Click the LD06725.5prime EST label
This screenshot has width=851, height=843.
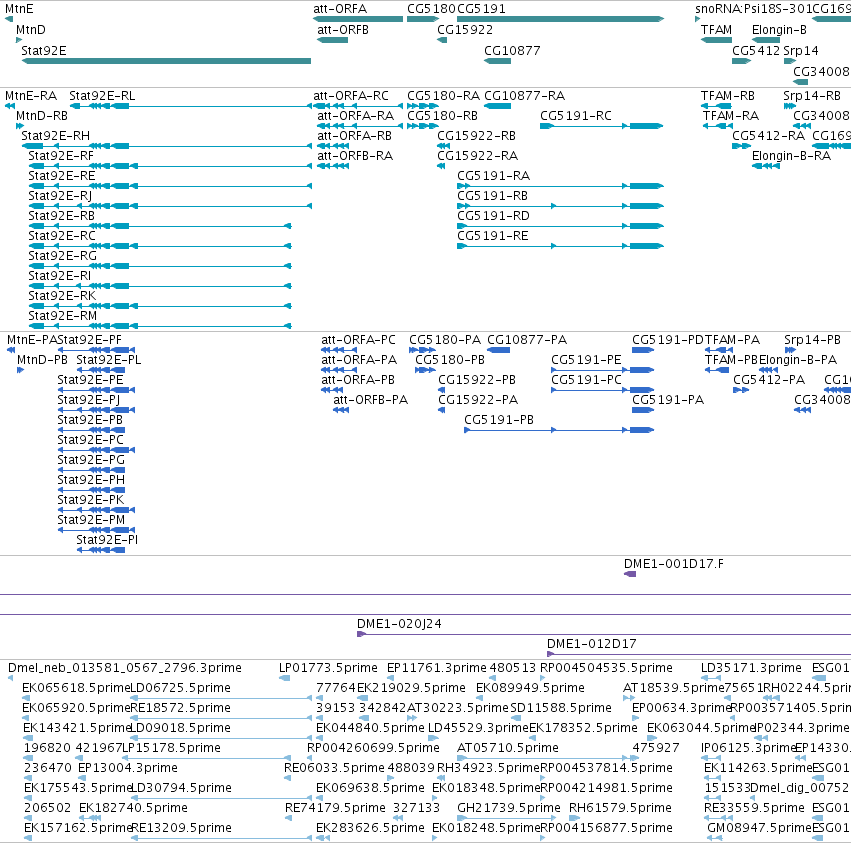(x=181, y=688)
